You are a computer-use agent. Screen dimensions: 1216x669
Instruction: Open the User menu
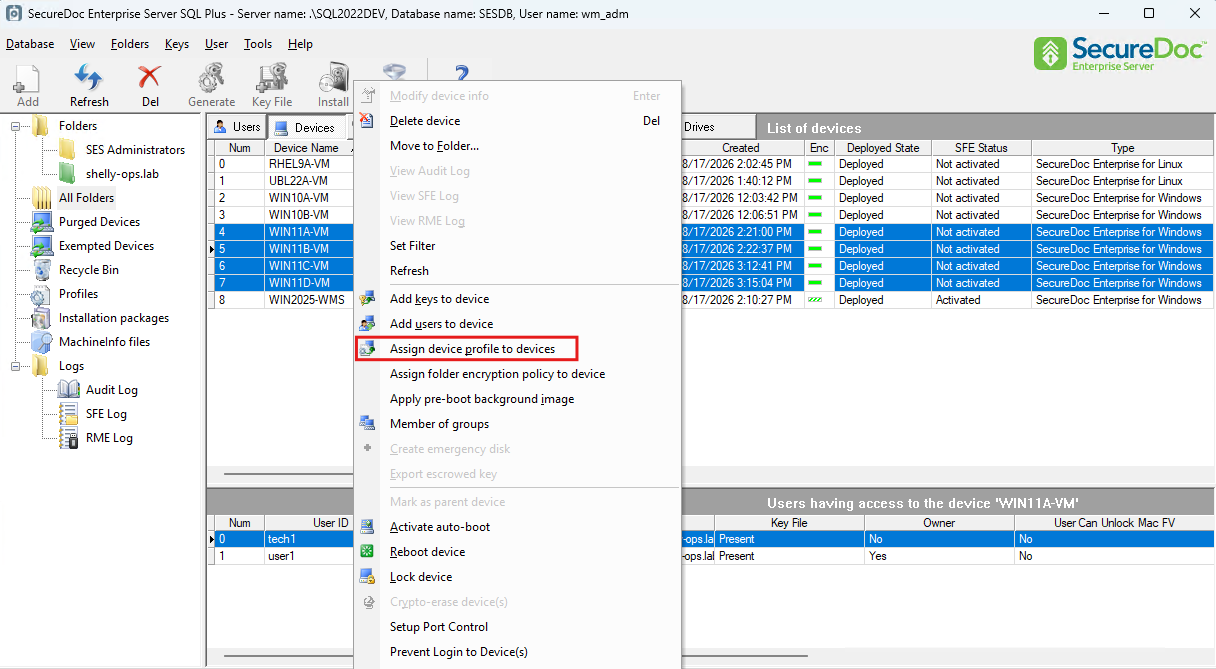pyautogui.click(x=216, y=44)
